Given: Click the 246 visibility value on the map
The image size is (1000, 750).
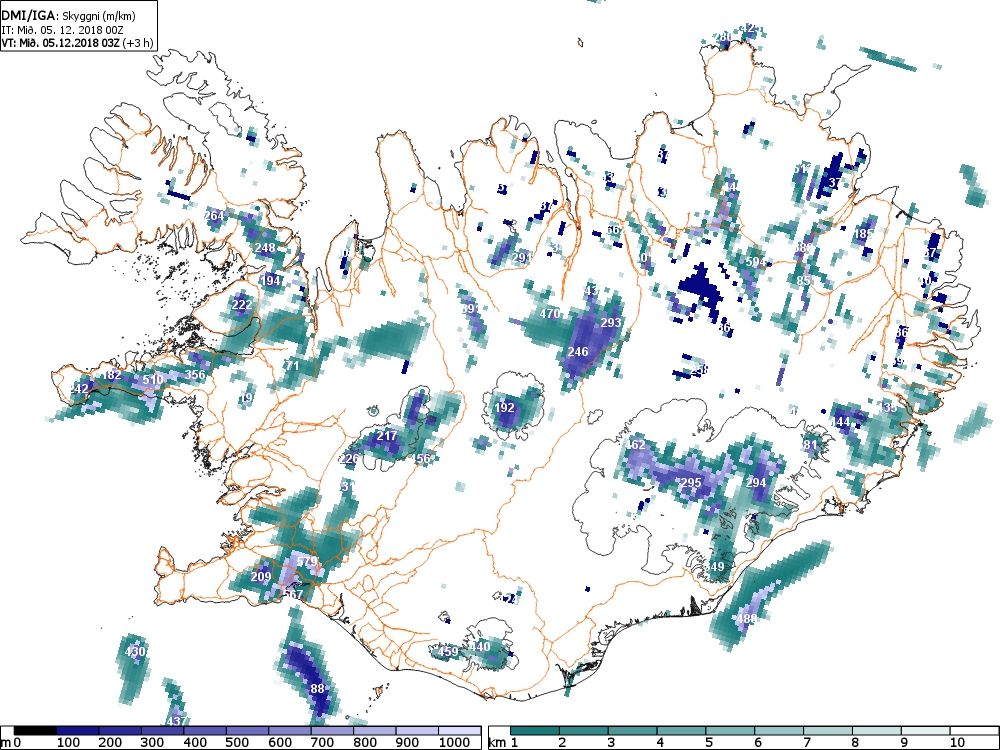Looking at the screenshot, I should 578,352.
